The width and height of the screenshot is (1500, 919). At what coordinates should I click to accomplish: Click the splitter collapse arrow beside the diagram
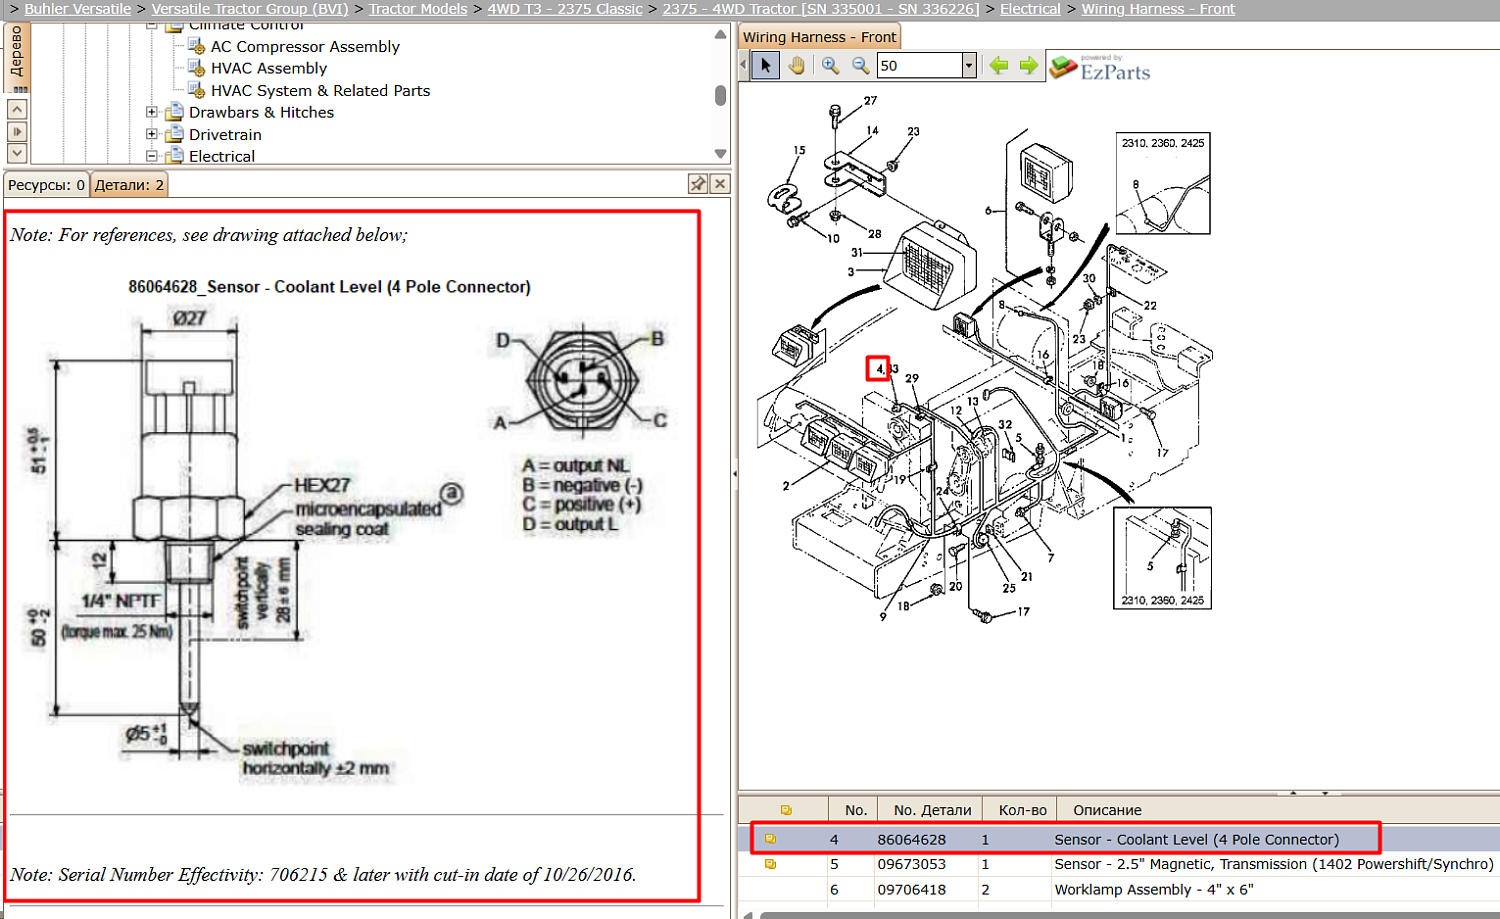point(734,474)
